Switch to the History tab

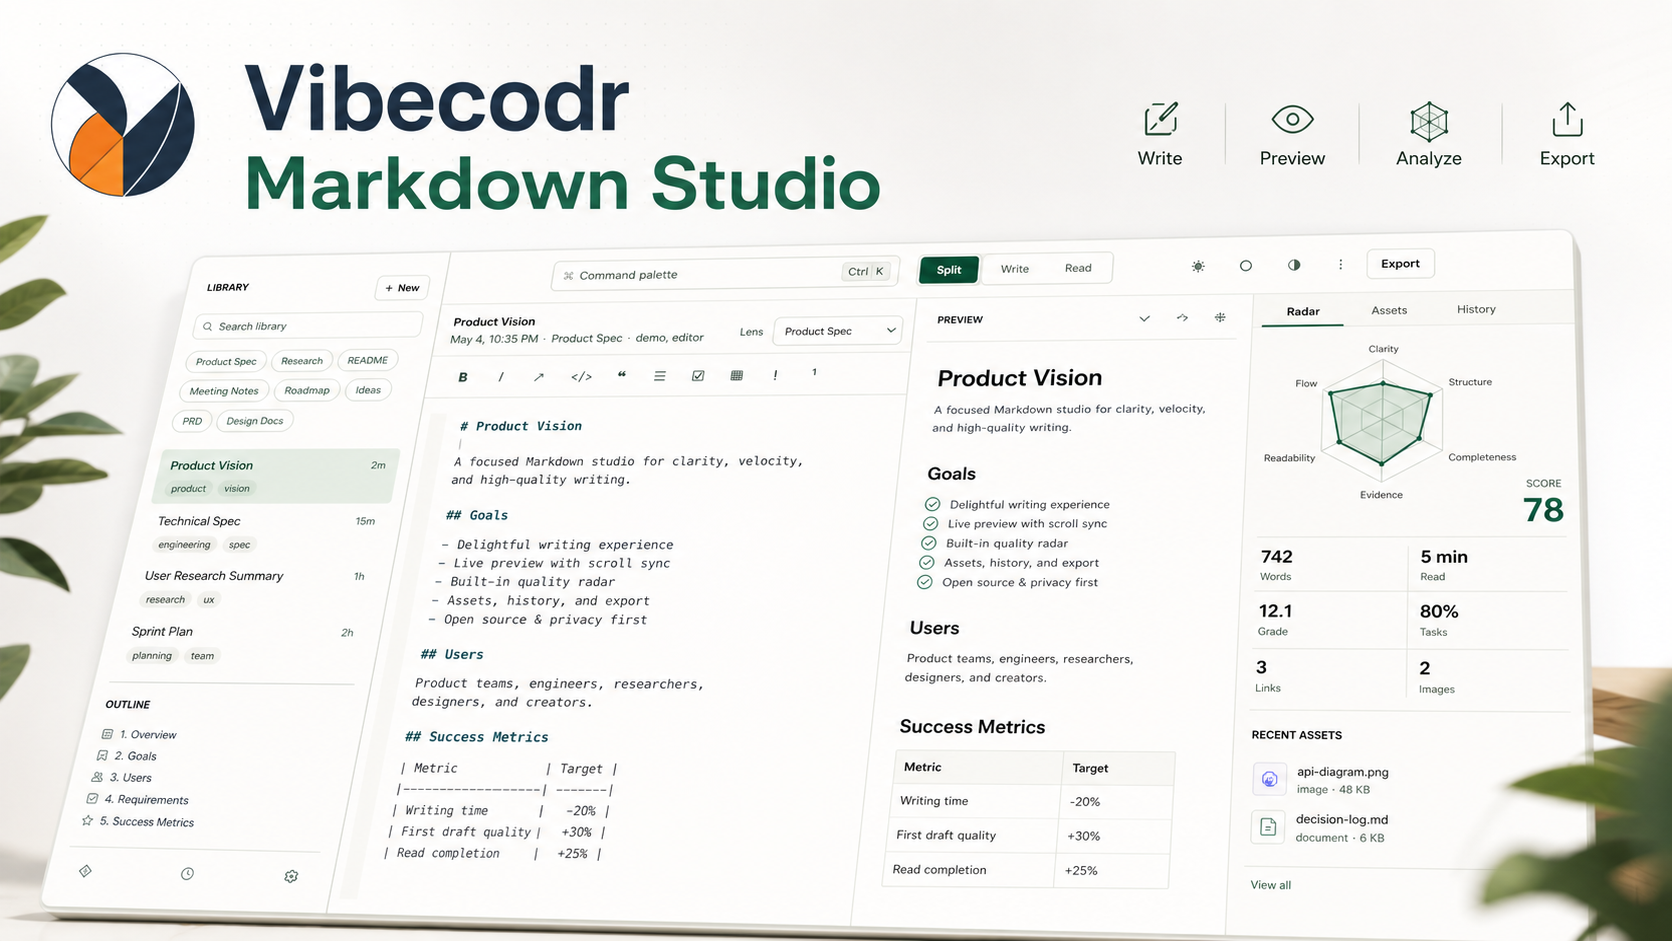tap(1476, 310)
